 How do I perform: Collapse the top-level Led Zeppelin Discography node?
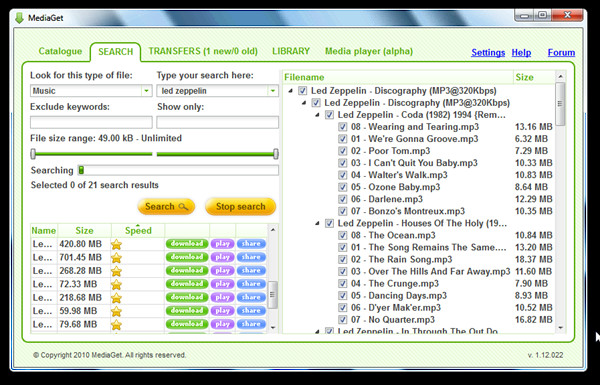(x=290, y=91)
